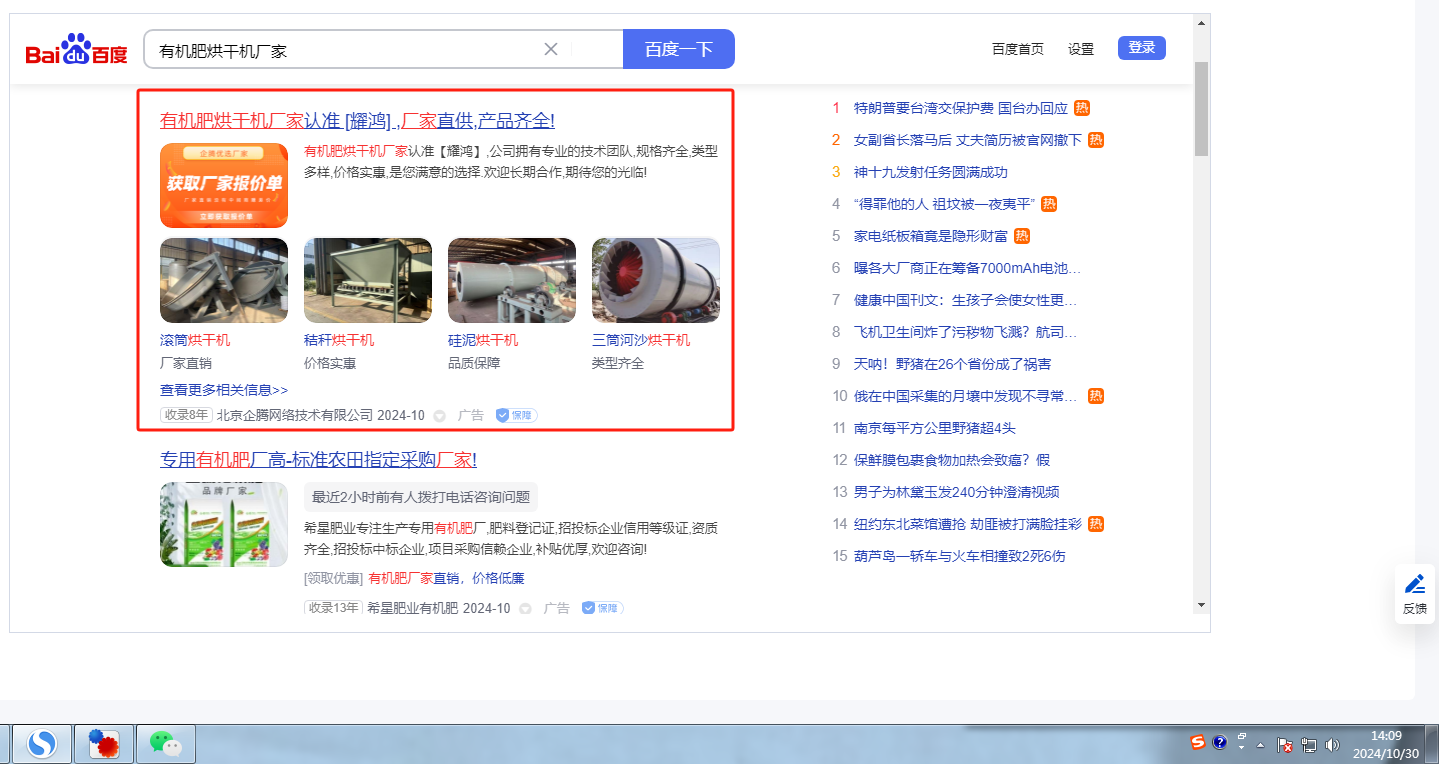Open hot search 健康中国刊文：生孩子会使女性更…
This screenshot has height=764, width=1439.
(965, 300)
